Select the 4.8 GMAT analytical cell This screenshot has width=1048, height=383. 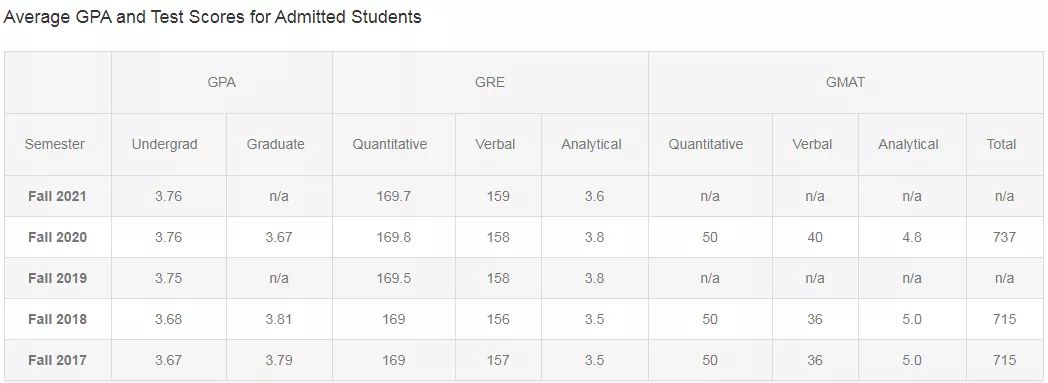click(912, 237)
